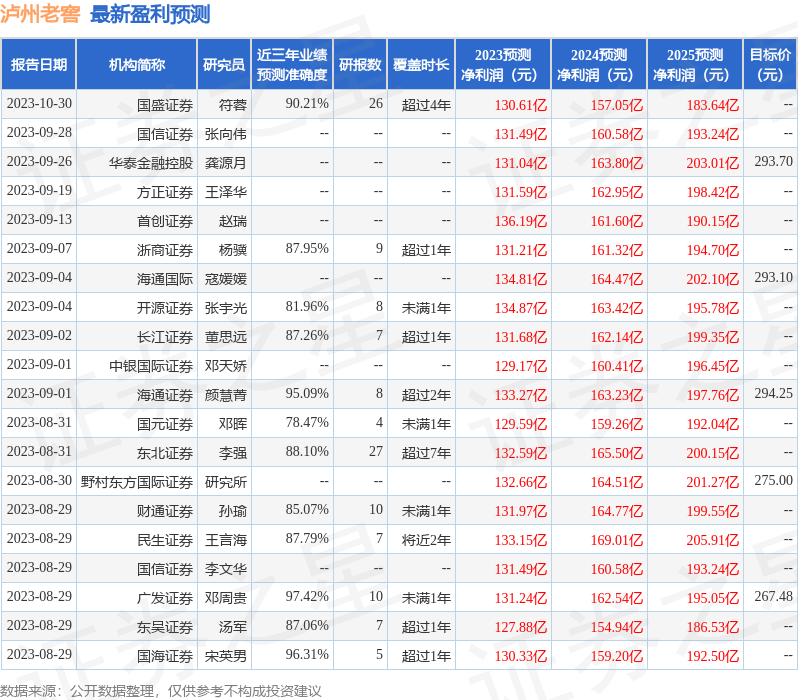Click researcher 邓天娇
The image size is (798, 700).
pyautogui.click(x=226, y=367)
